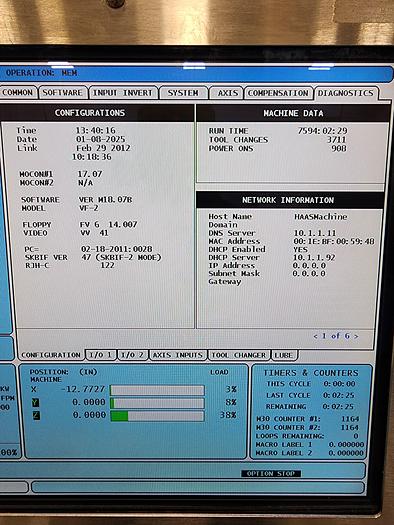The height and width of the screenshot is (525, 394).
Task: Click the Z axis load bar
Action: (157, 416)
